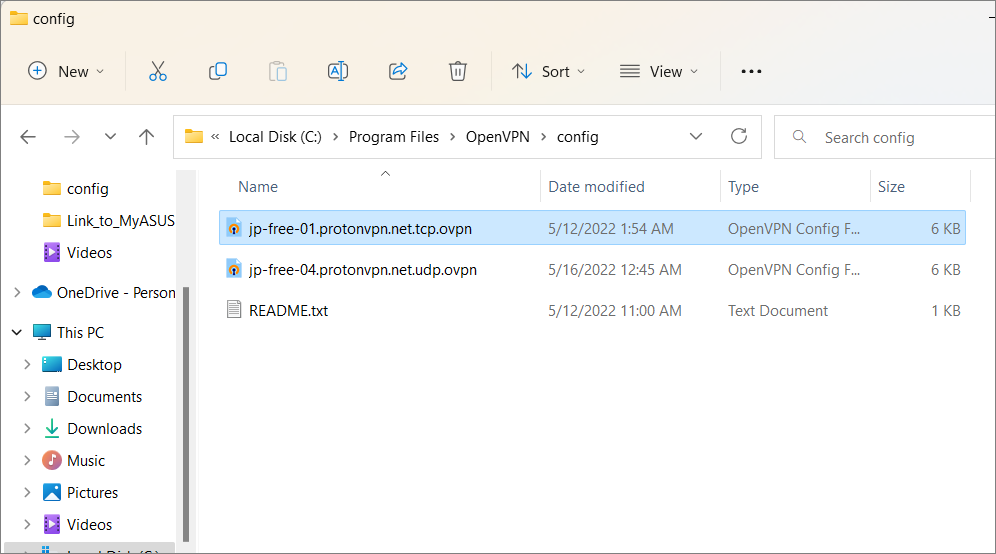This screenshot has width=996, height=554.
Task: Open the See more options menu
Action: point(751,71)
